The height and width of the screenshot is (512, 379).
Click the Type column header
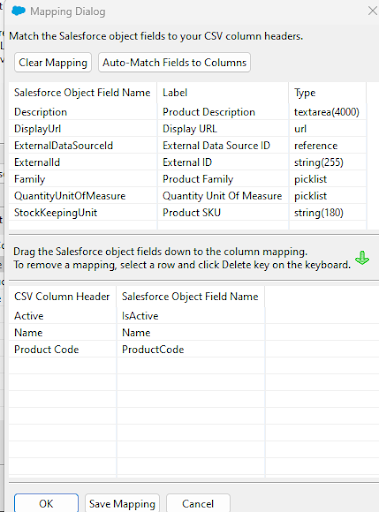click(x=328, y=92)
